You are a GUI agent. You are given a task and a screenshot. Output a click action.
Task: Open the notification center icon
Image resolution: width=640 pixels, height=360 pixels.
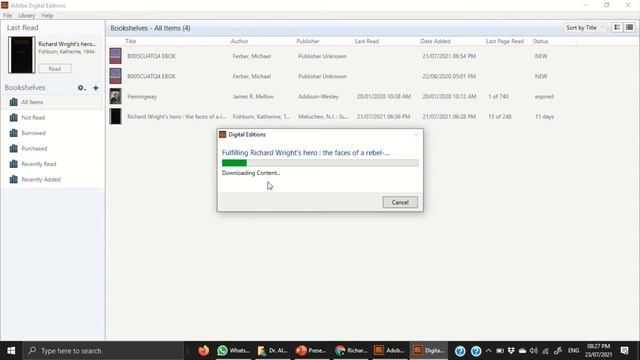[x=624, y=351]
